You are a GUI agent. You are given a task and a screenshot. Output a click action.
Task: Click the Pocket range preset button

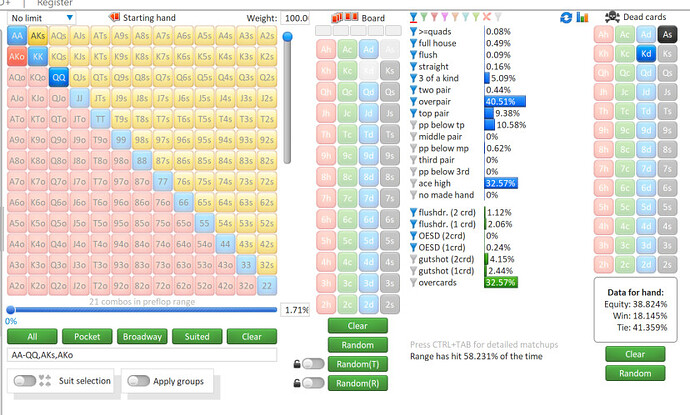[x=87, y=337]
